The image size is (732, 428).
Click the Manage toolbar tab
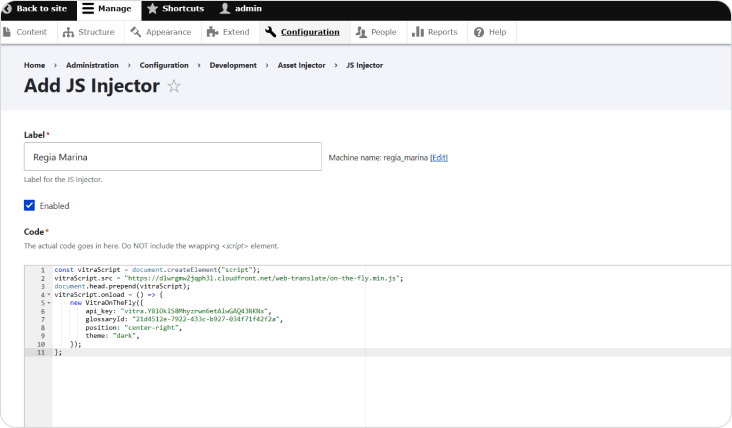tap(108, 9)
